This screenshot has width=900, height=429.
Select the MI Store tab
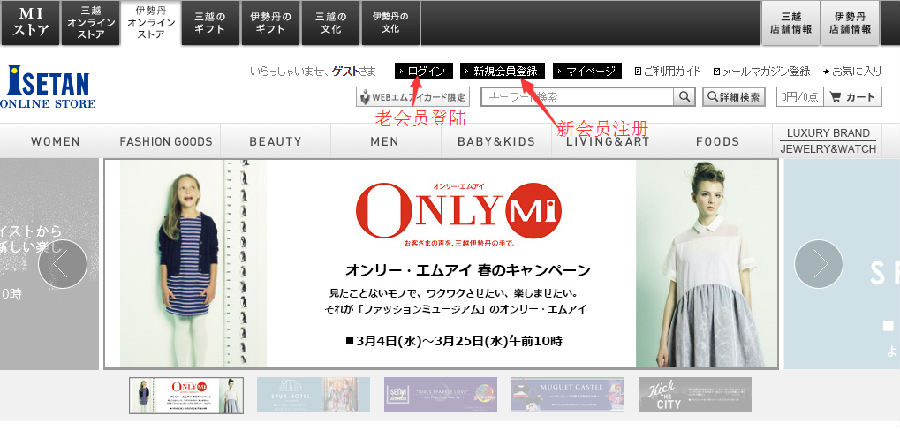point(29,22)
